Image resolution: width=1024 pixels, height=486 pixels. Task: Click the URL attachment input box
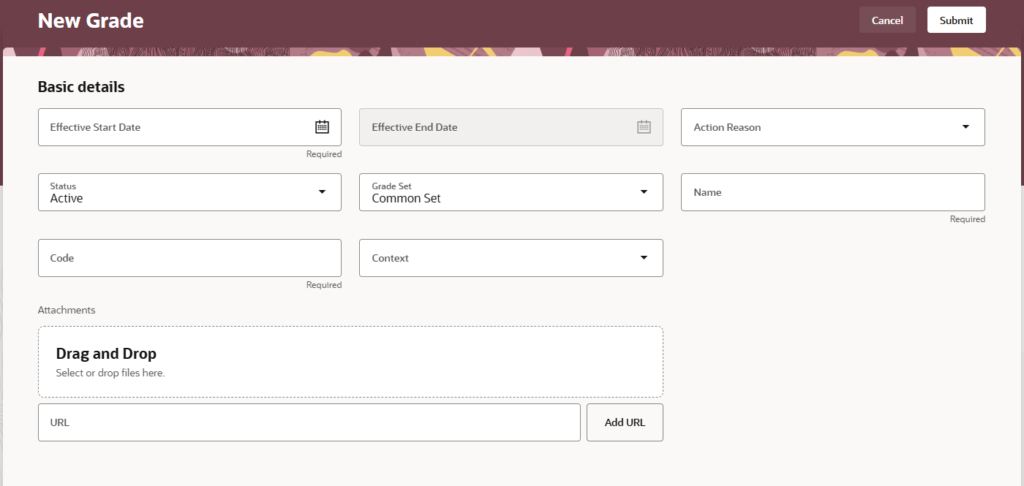coord(308,423)
